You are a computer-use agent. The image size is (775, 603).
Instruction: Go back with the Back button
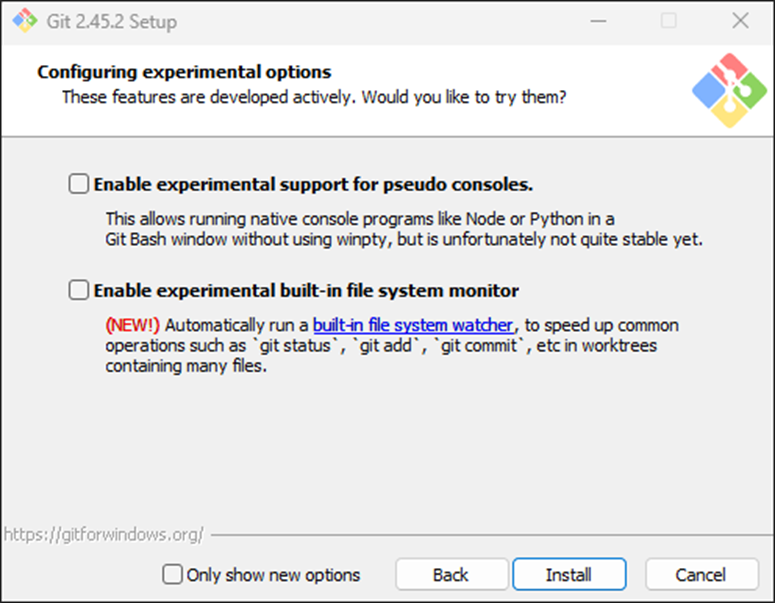coord(450,575)
